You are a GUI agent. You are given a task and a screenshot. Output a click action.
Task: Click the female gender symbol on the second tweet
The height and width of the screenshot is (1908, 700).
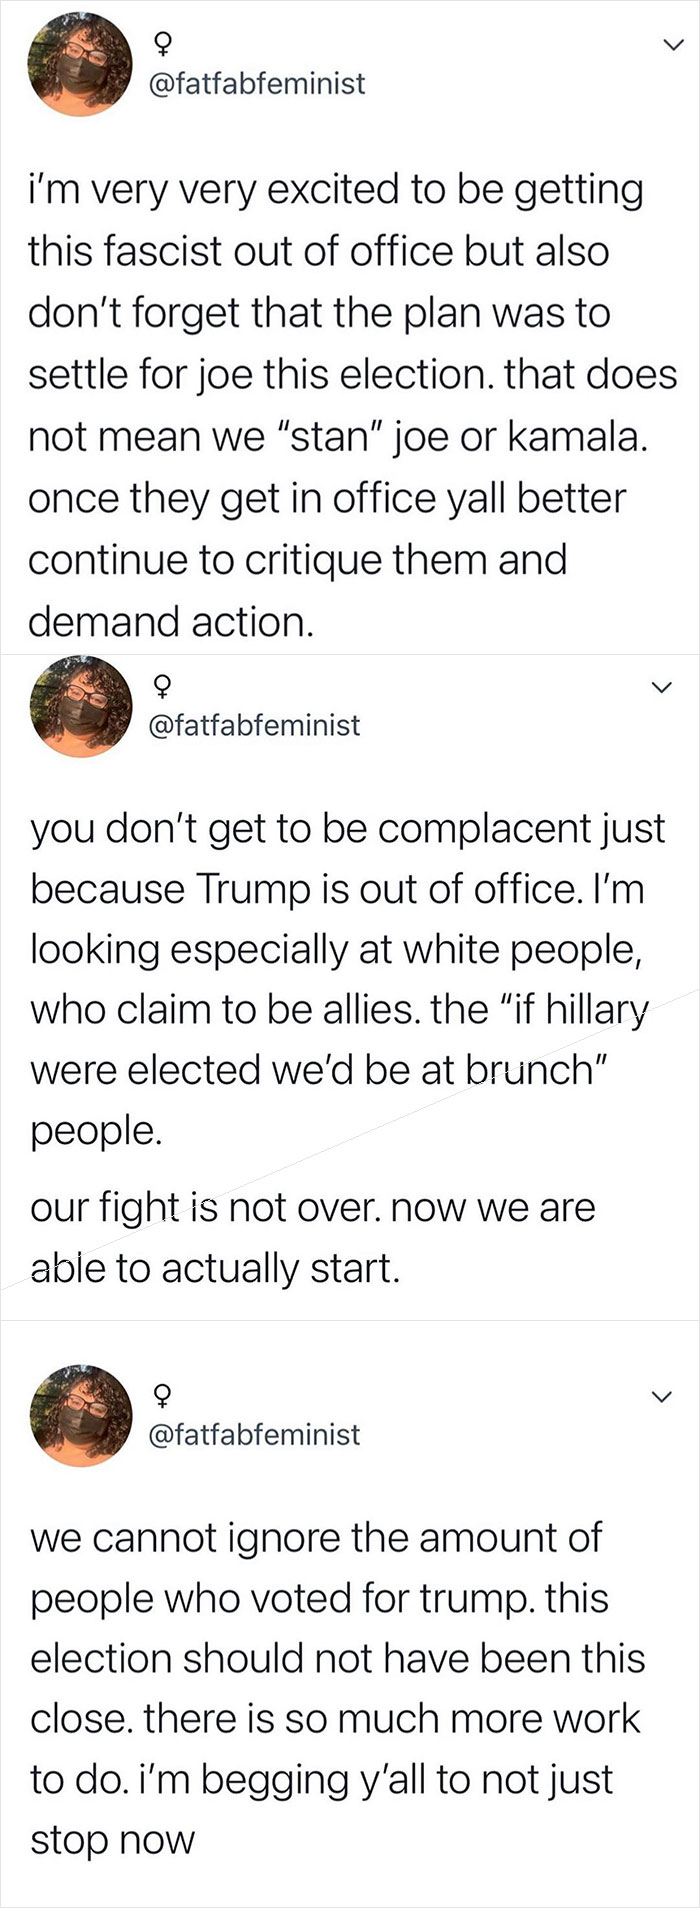163,685
